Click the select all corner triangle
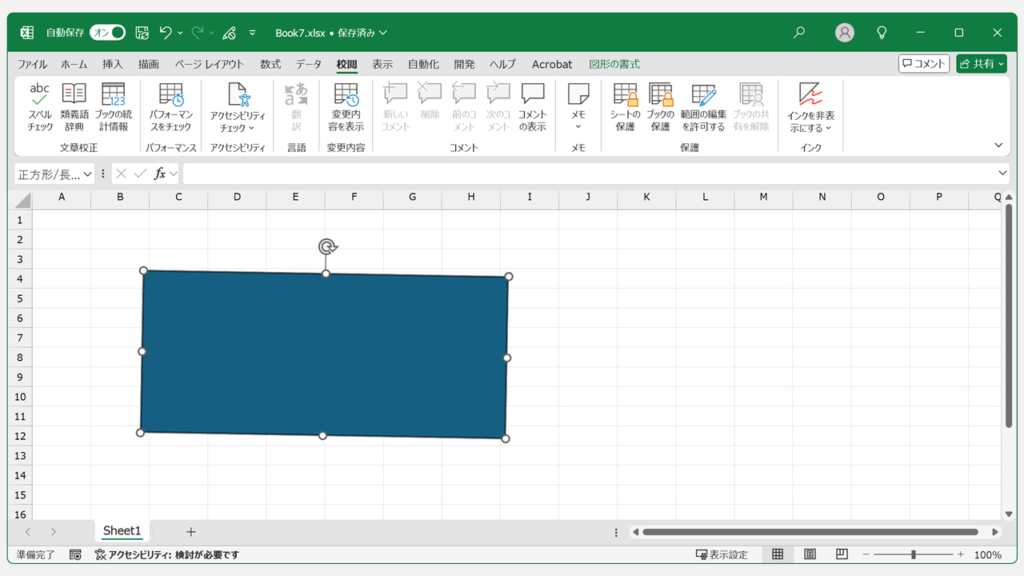The image size is (1024, 576). click(x=23, y=200)
